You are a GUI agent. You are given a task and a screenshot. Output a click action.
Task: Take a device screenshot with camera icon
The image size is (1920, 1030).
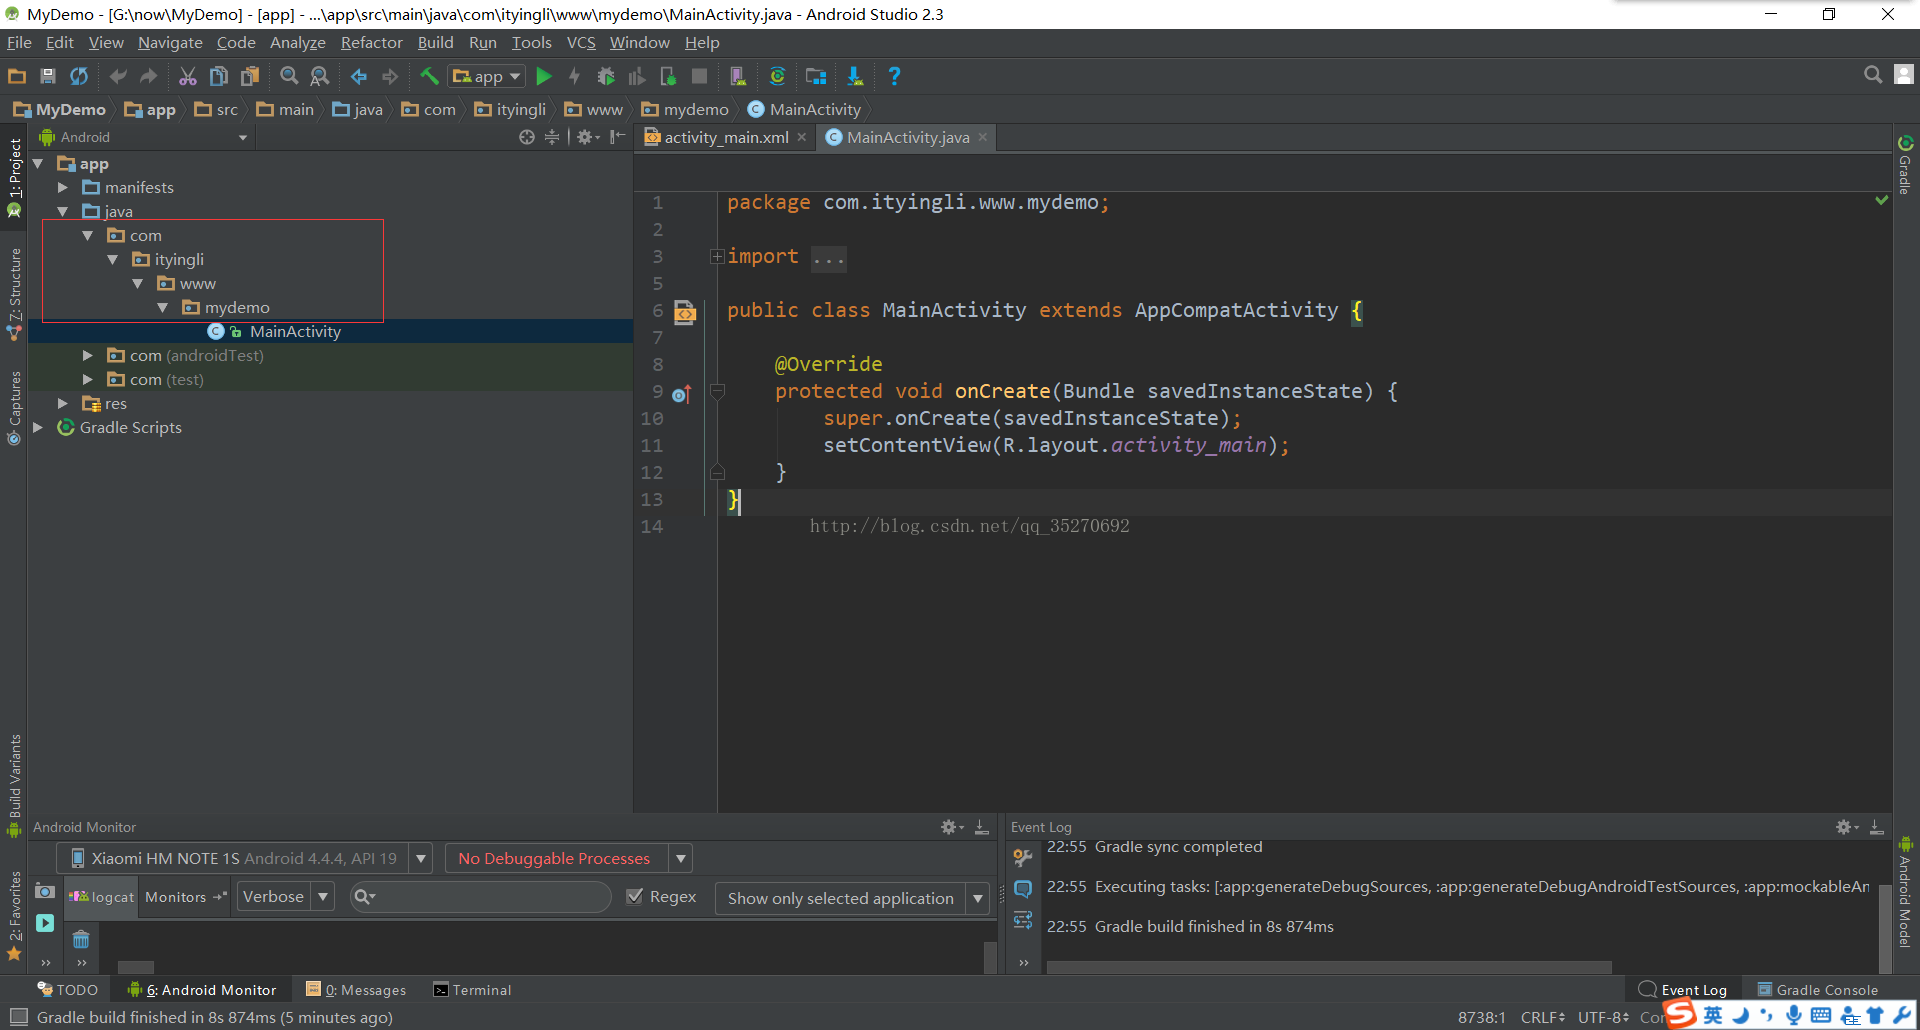(x=45, y=890)
